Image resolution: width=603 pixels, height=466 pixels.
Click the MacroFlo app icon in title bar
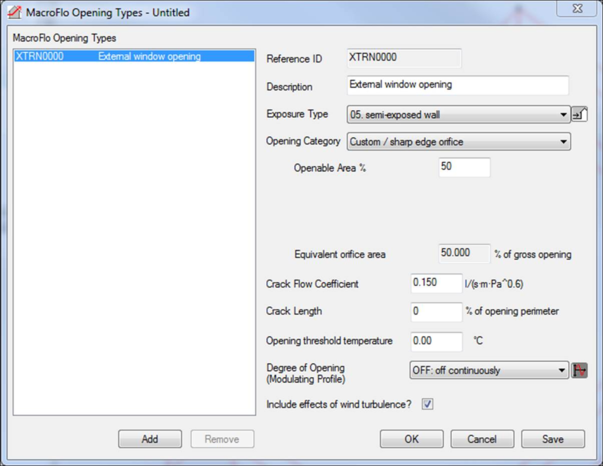pos(15,13)
